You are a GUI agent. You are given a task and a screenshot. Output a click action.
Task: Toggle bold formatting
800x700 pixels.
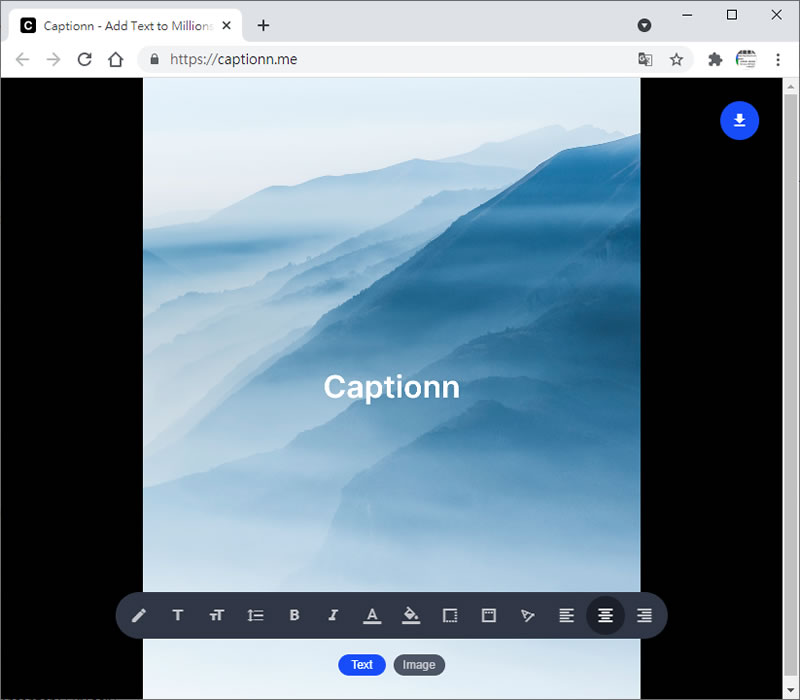coord(294,615)
